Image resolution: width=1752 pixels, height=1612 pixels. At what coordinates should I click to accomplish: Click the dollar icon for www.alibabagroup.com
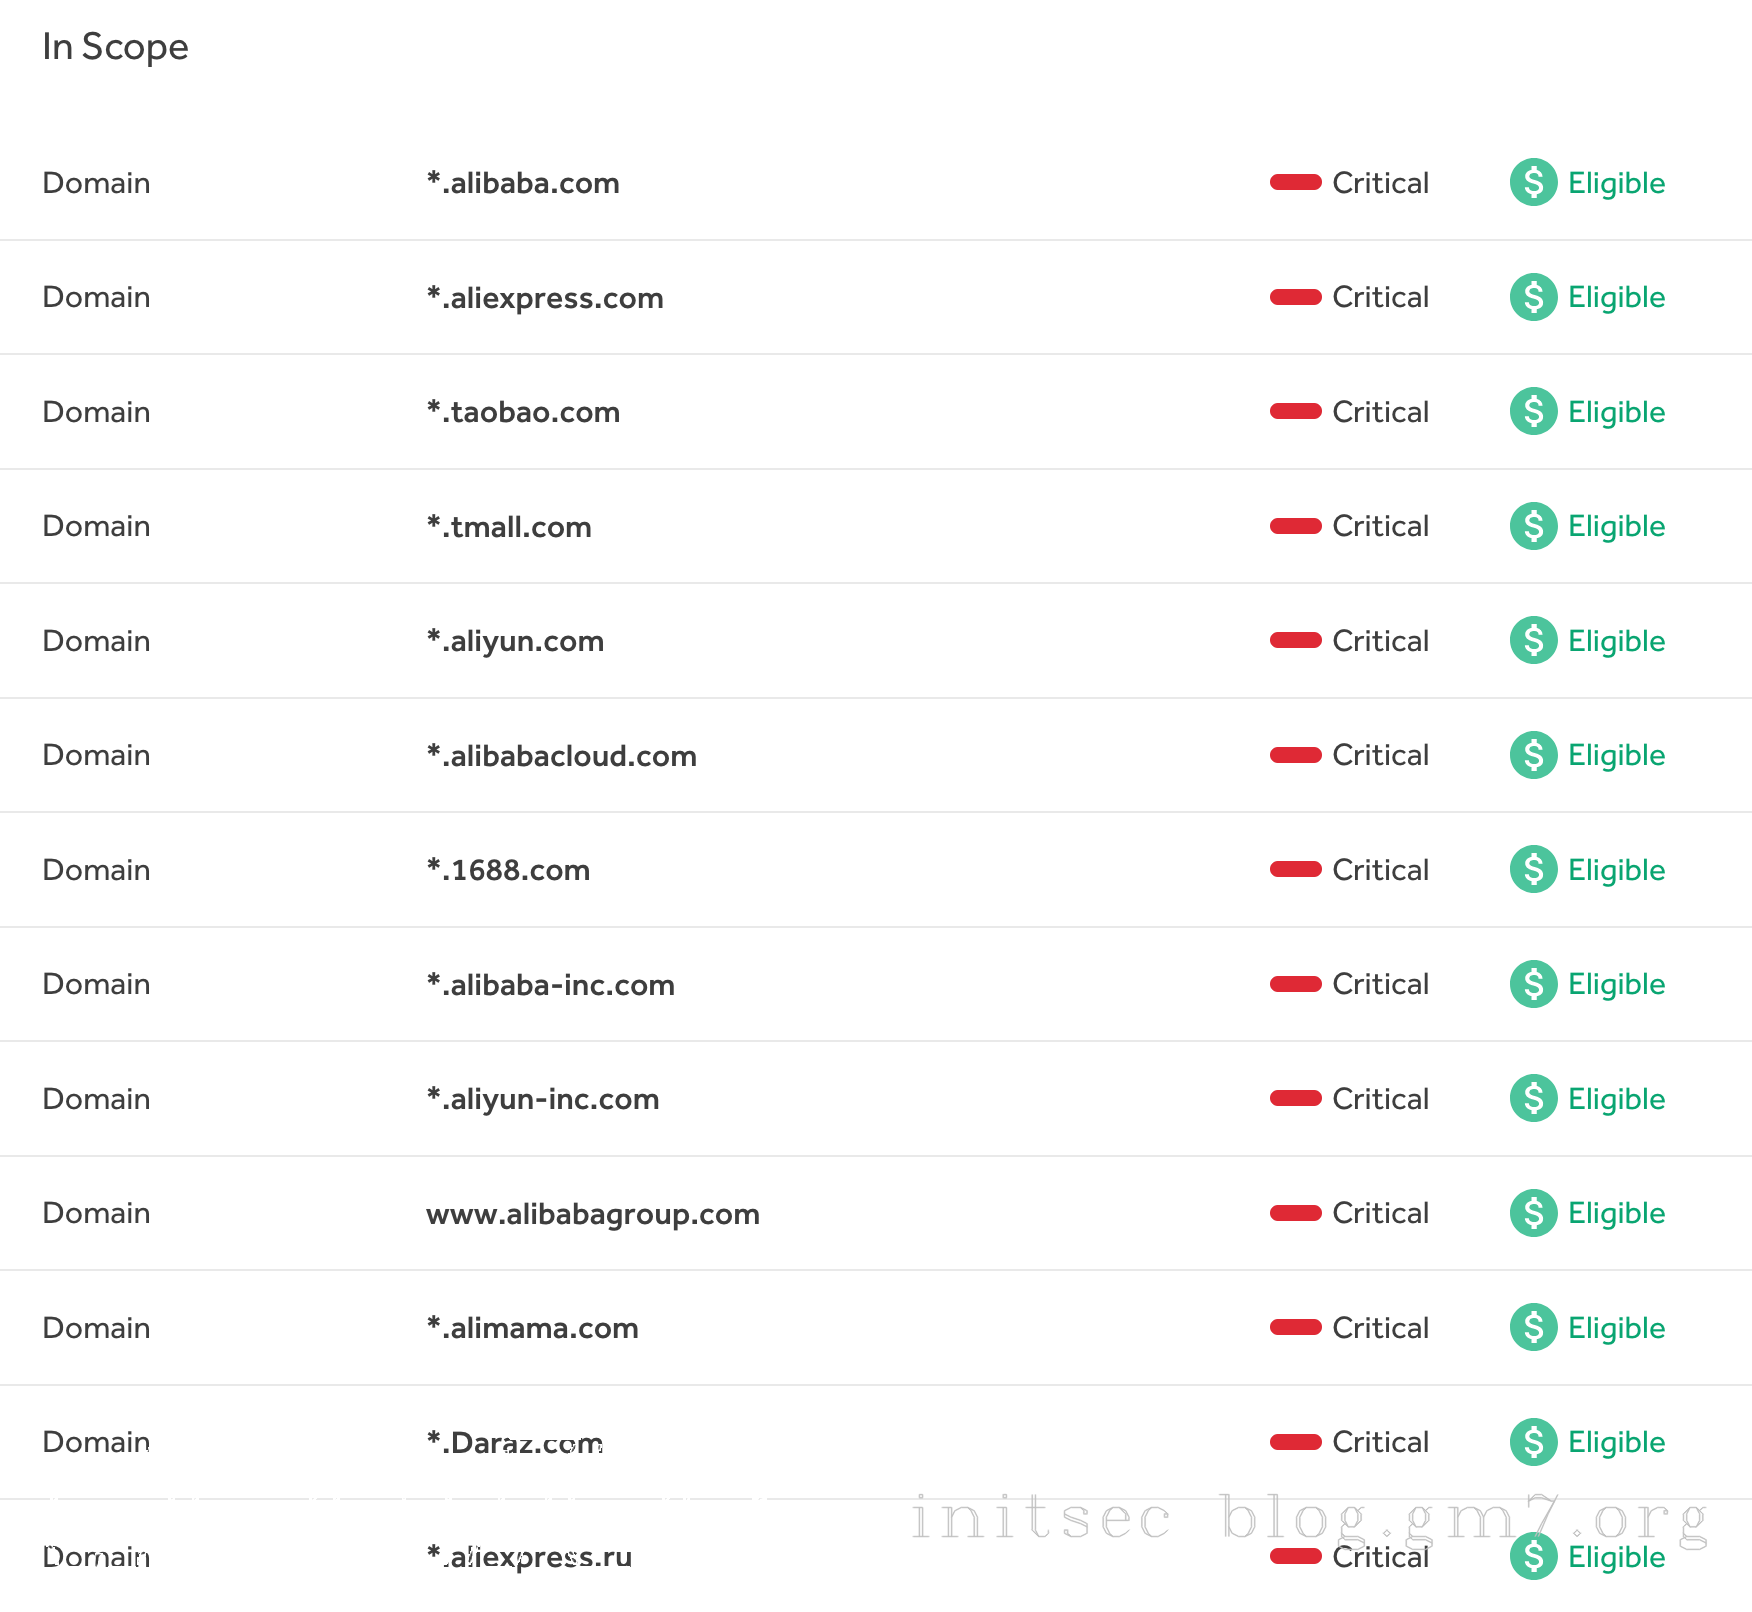(1533, 1213)
